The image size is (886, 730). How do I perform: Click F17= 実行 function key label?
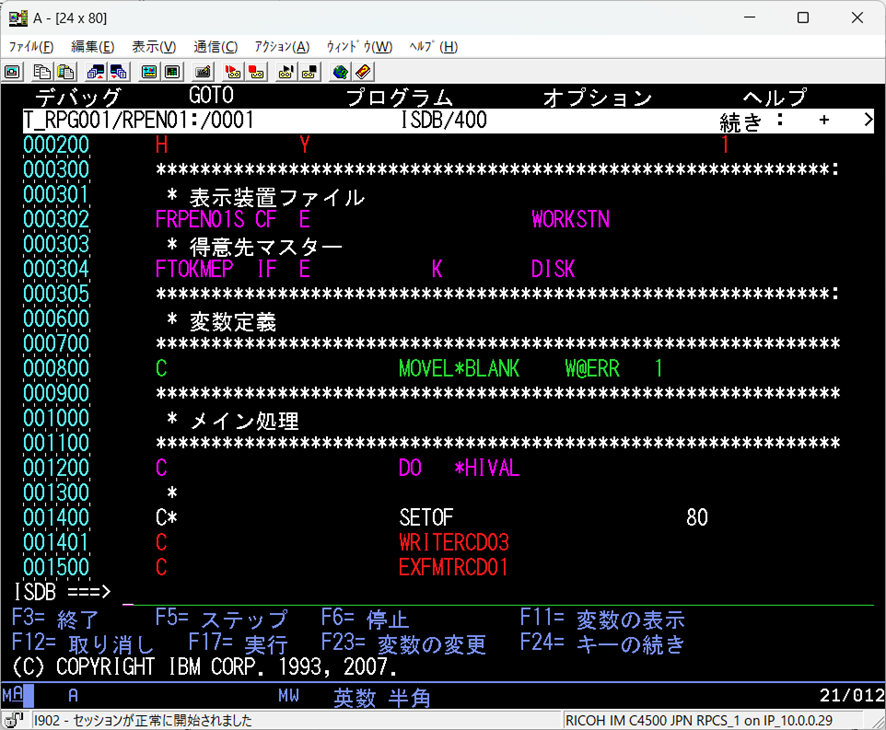(238, 644)
